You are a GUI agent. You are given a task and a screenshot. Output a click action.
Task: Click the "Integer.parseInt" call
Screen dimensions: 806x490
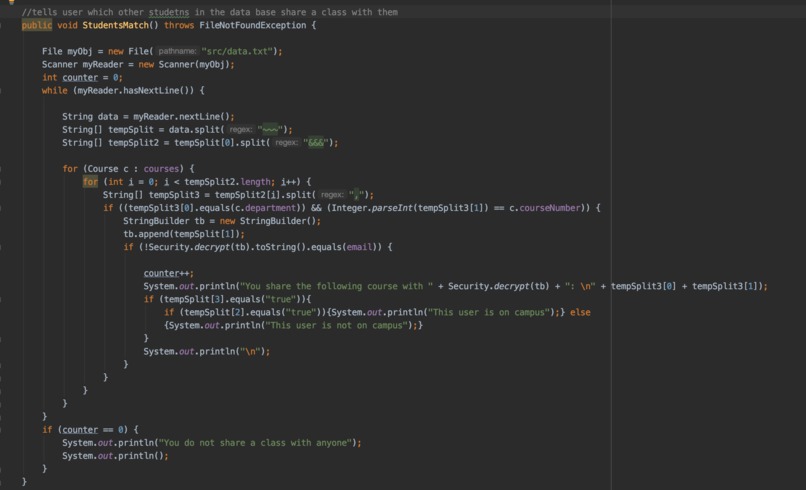click(372, 208)
